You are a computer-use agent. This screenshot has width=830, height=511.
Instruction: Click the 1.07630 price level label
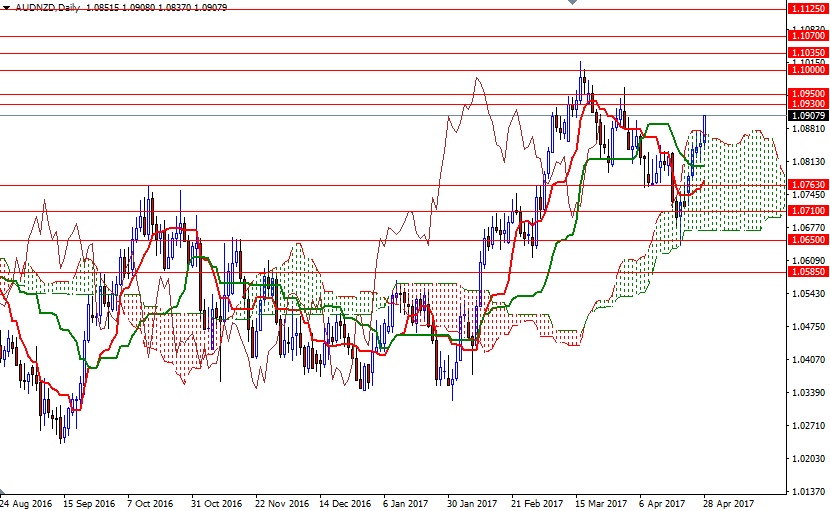coord(807,185)
